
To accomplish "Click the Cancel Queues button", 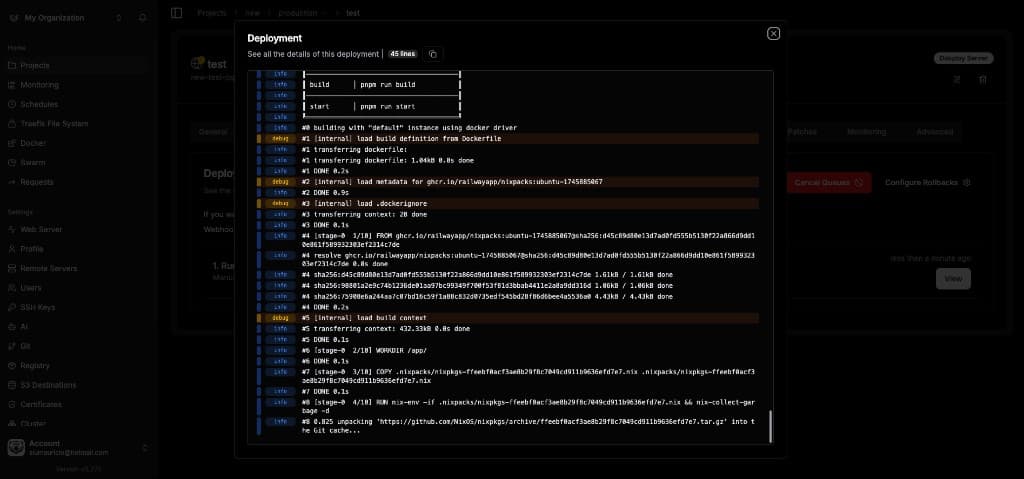I will (x=829, y=182).
